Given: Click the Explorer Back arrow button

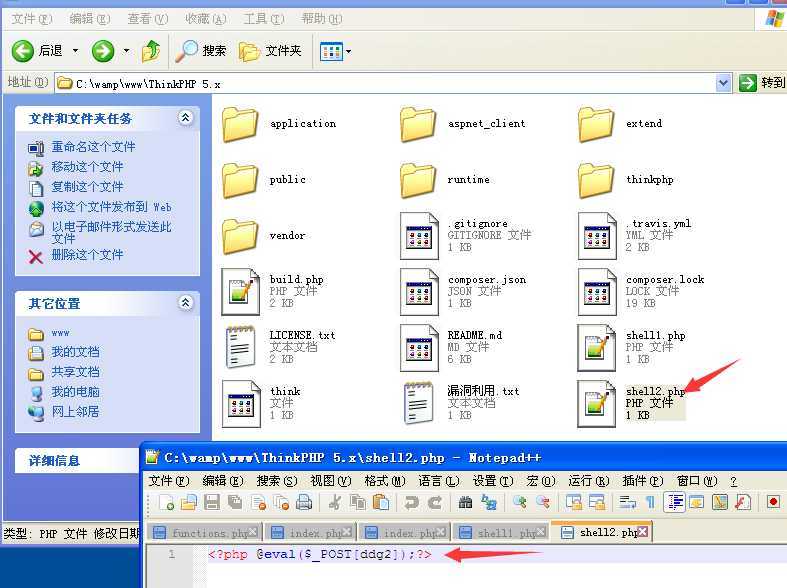Looking at the screenshot, I should click(23, 51).
